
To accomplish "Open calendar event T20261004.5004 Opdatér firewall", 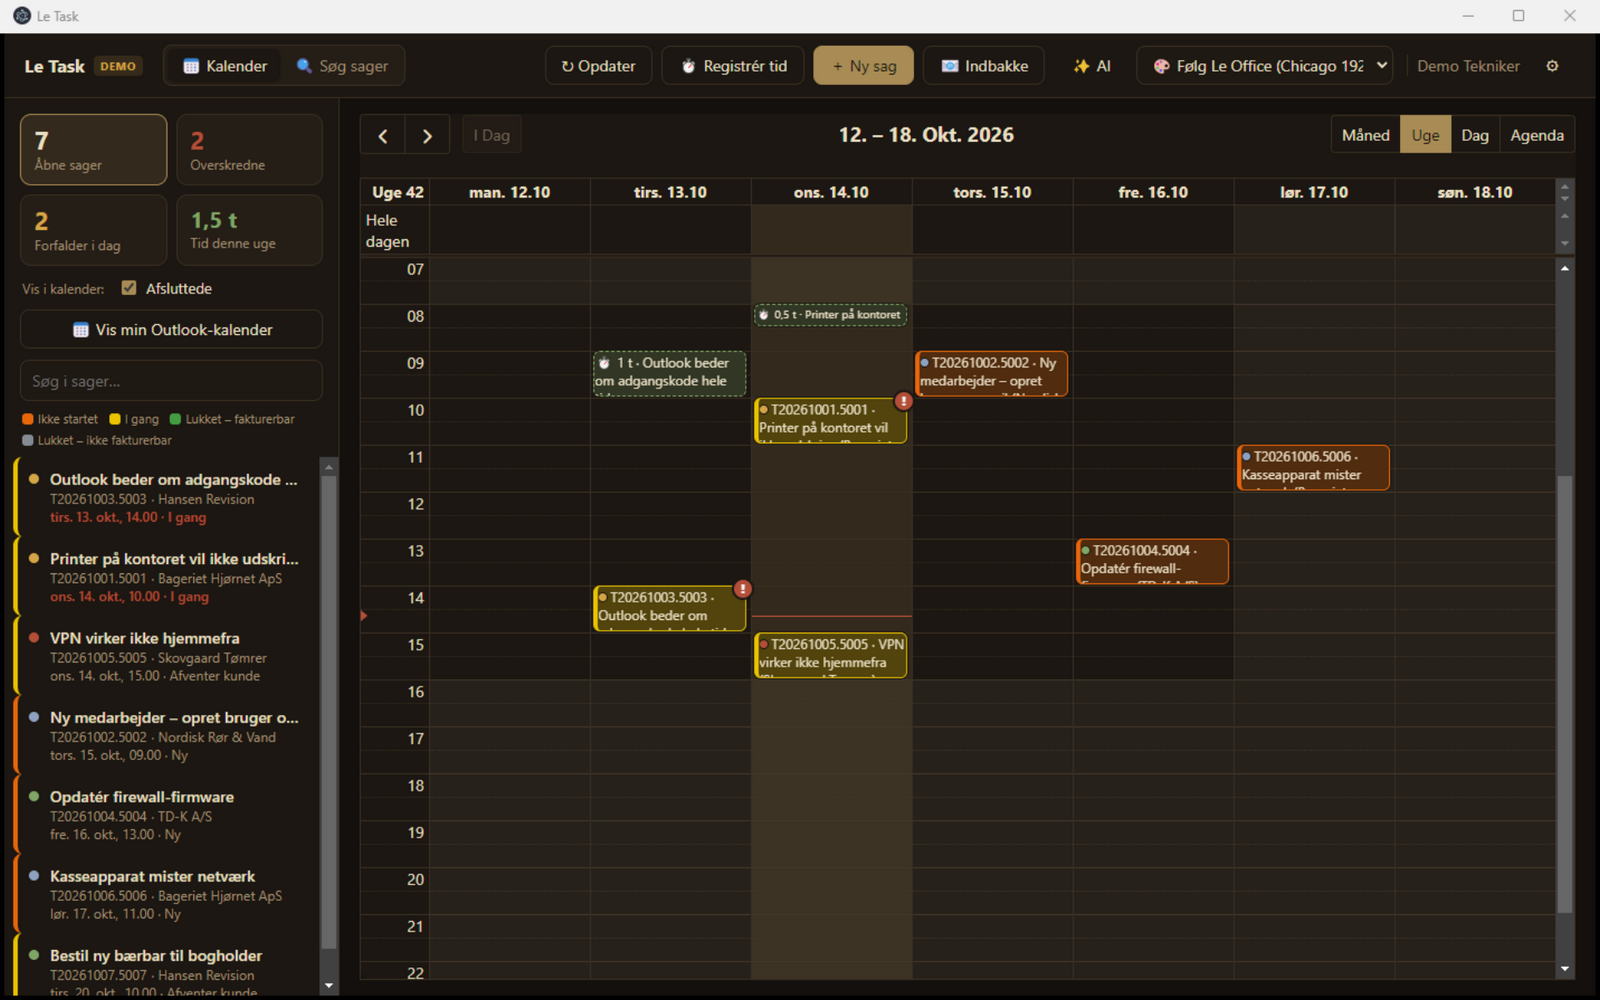I will click(1152, 561).
